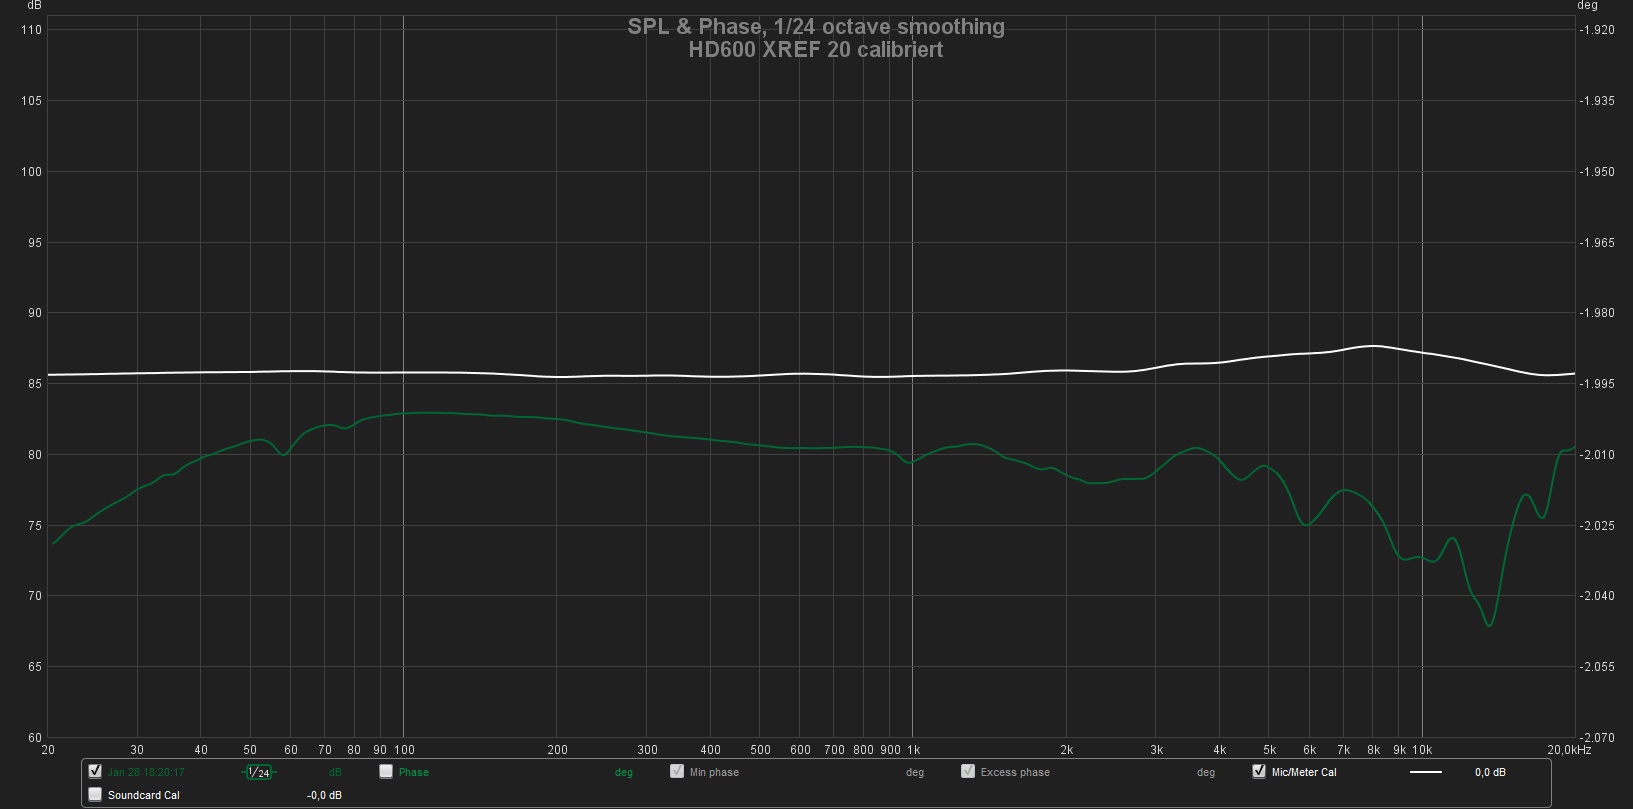Click the 'SPL & Phase' graph title
The image size is (1633, 809).
(x=815, y=27)
